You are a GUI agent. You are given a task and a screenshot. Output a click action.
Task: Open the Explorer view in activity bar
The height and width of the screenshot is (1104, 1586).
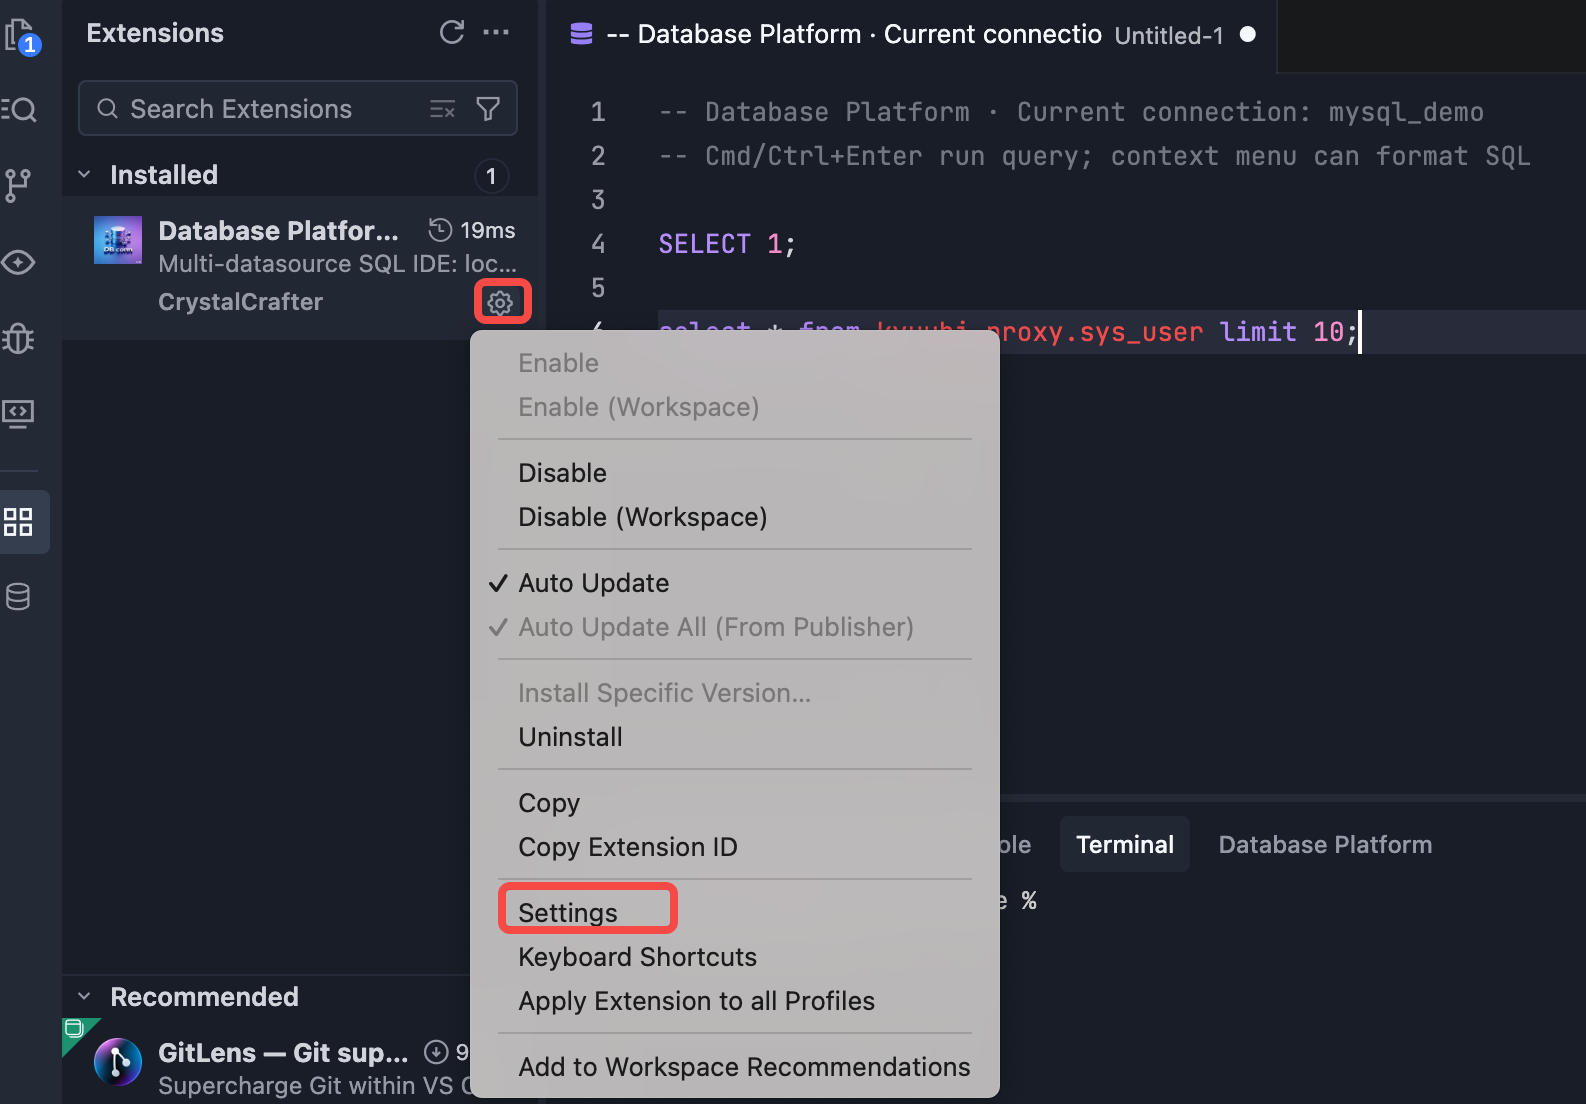tap(20, 36)
